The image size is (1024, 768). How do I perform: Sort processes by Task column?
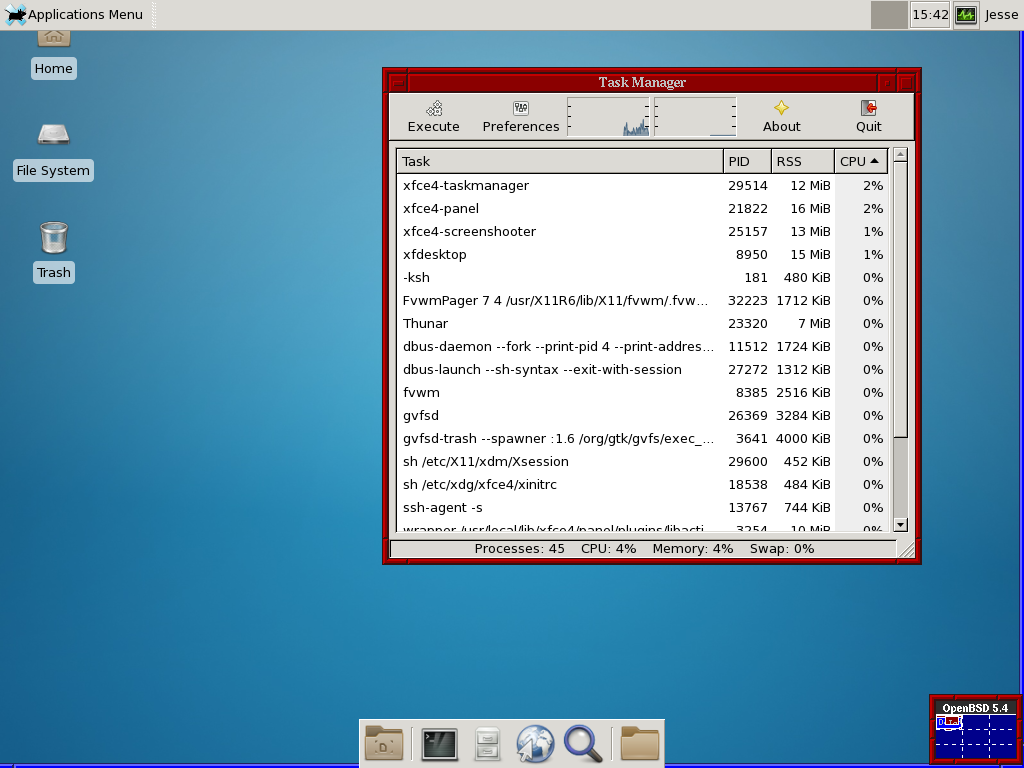click(x=560, y=161)
